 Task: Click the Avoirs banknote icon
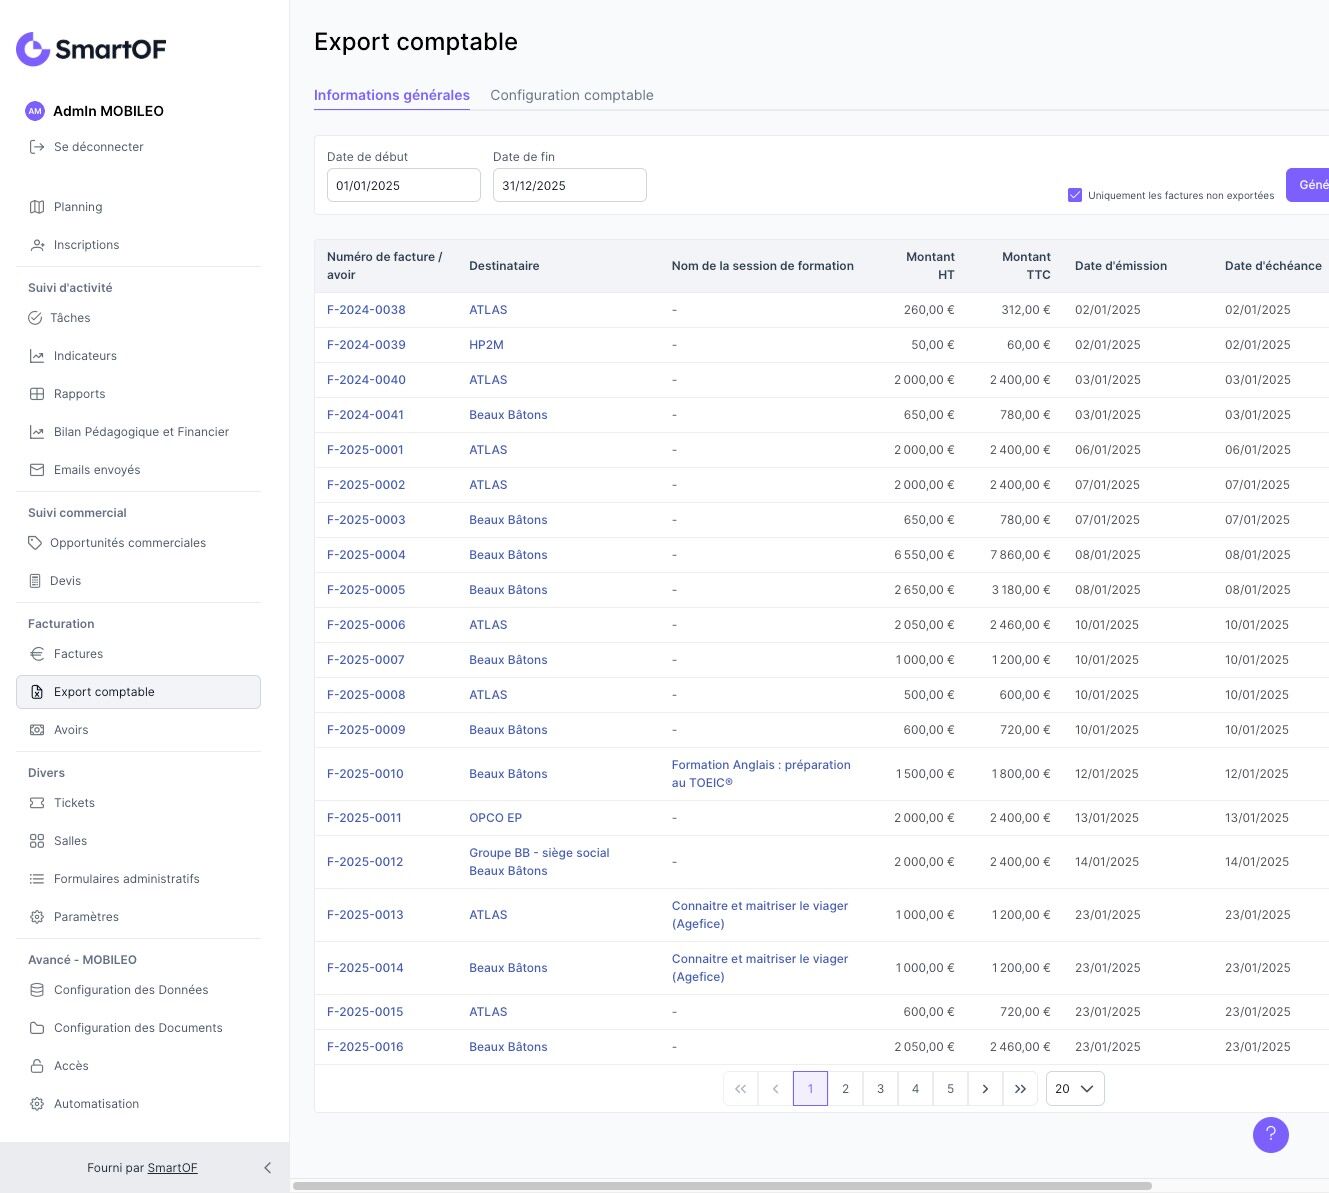point(37,730)
